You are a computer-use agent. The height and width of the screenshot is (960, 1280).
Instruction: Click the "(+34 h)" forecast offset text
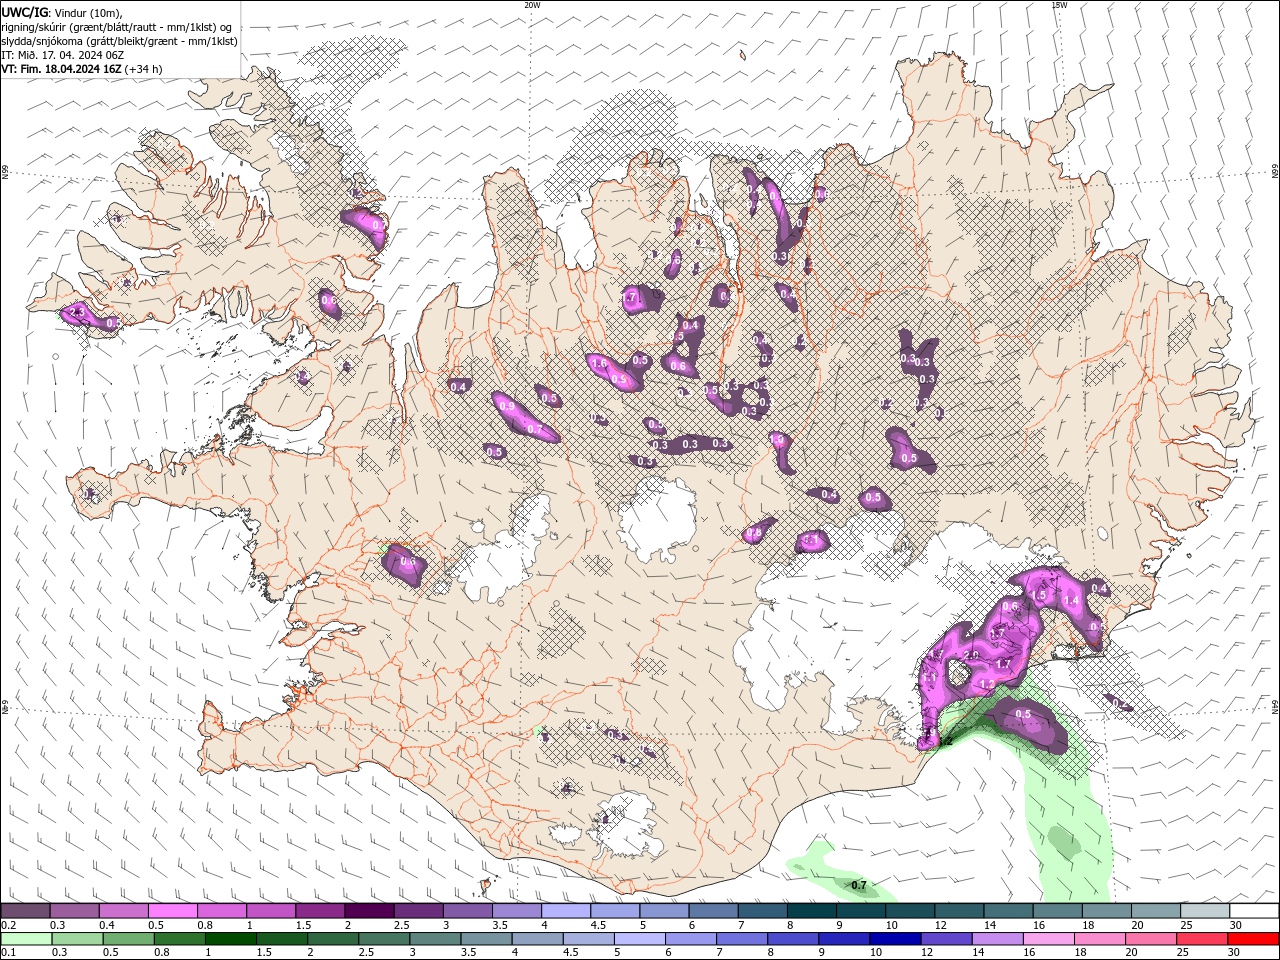pyautogui.click(x=143, y=69)
